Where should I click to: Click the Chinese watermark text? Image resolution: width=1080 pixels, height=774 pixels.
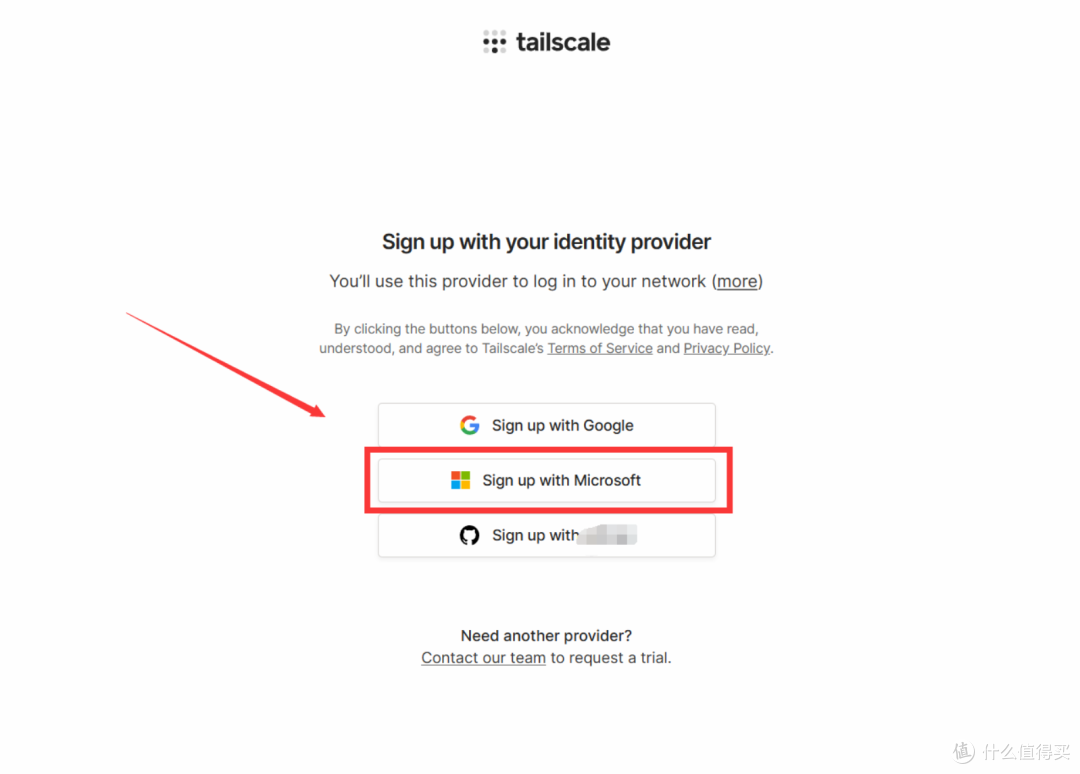[1026, 751]
